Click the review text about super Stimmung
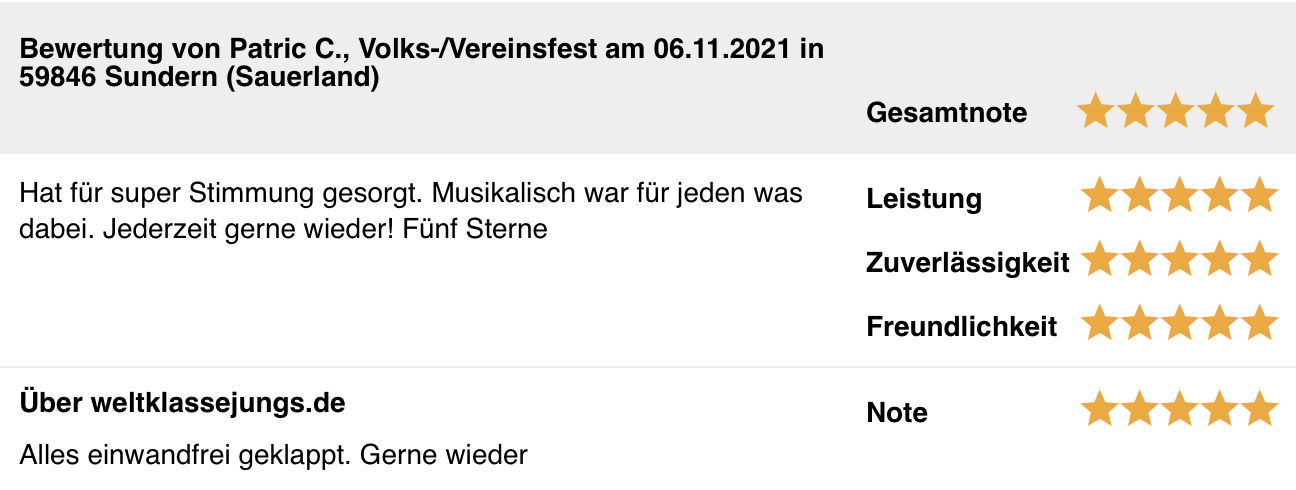1296x490 pixels. pos(411,210)
